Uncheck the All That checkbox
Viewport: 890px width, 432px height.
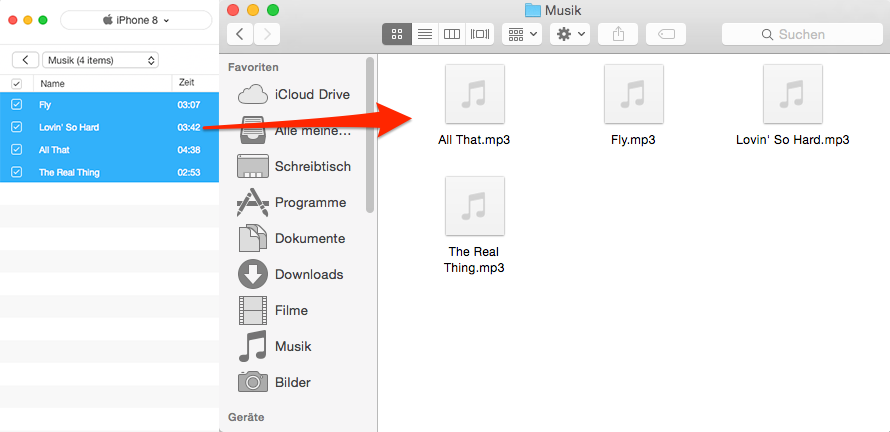[16, 150]
